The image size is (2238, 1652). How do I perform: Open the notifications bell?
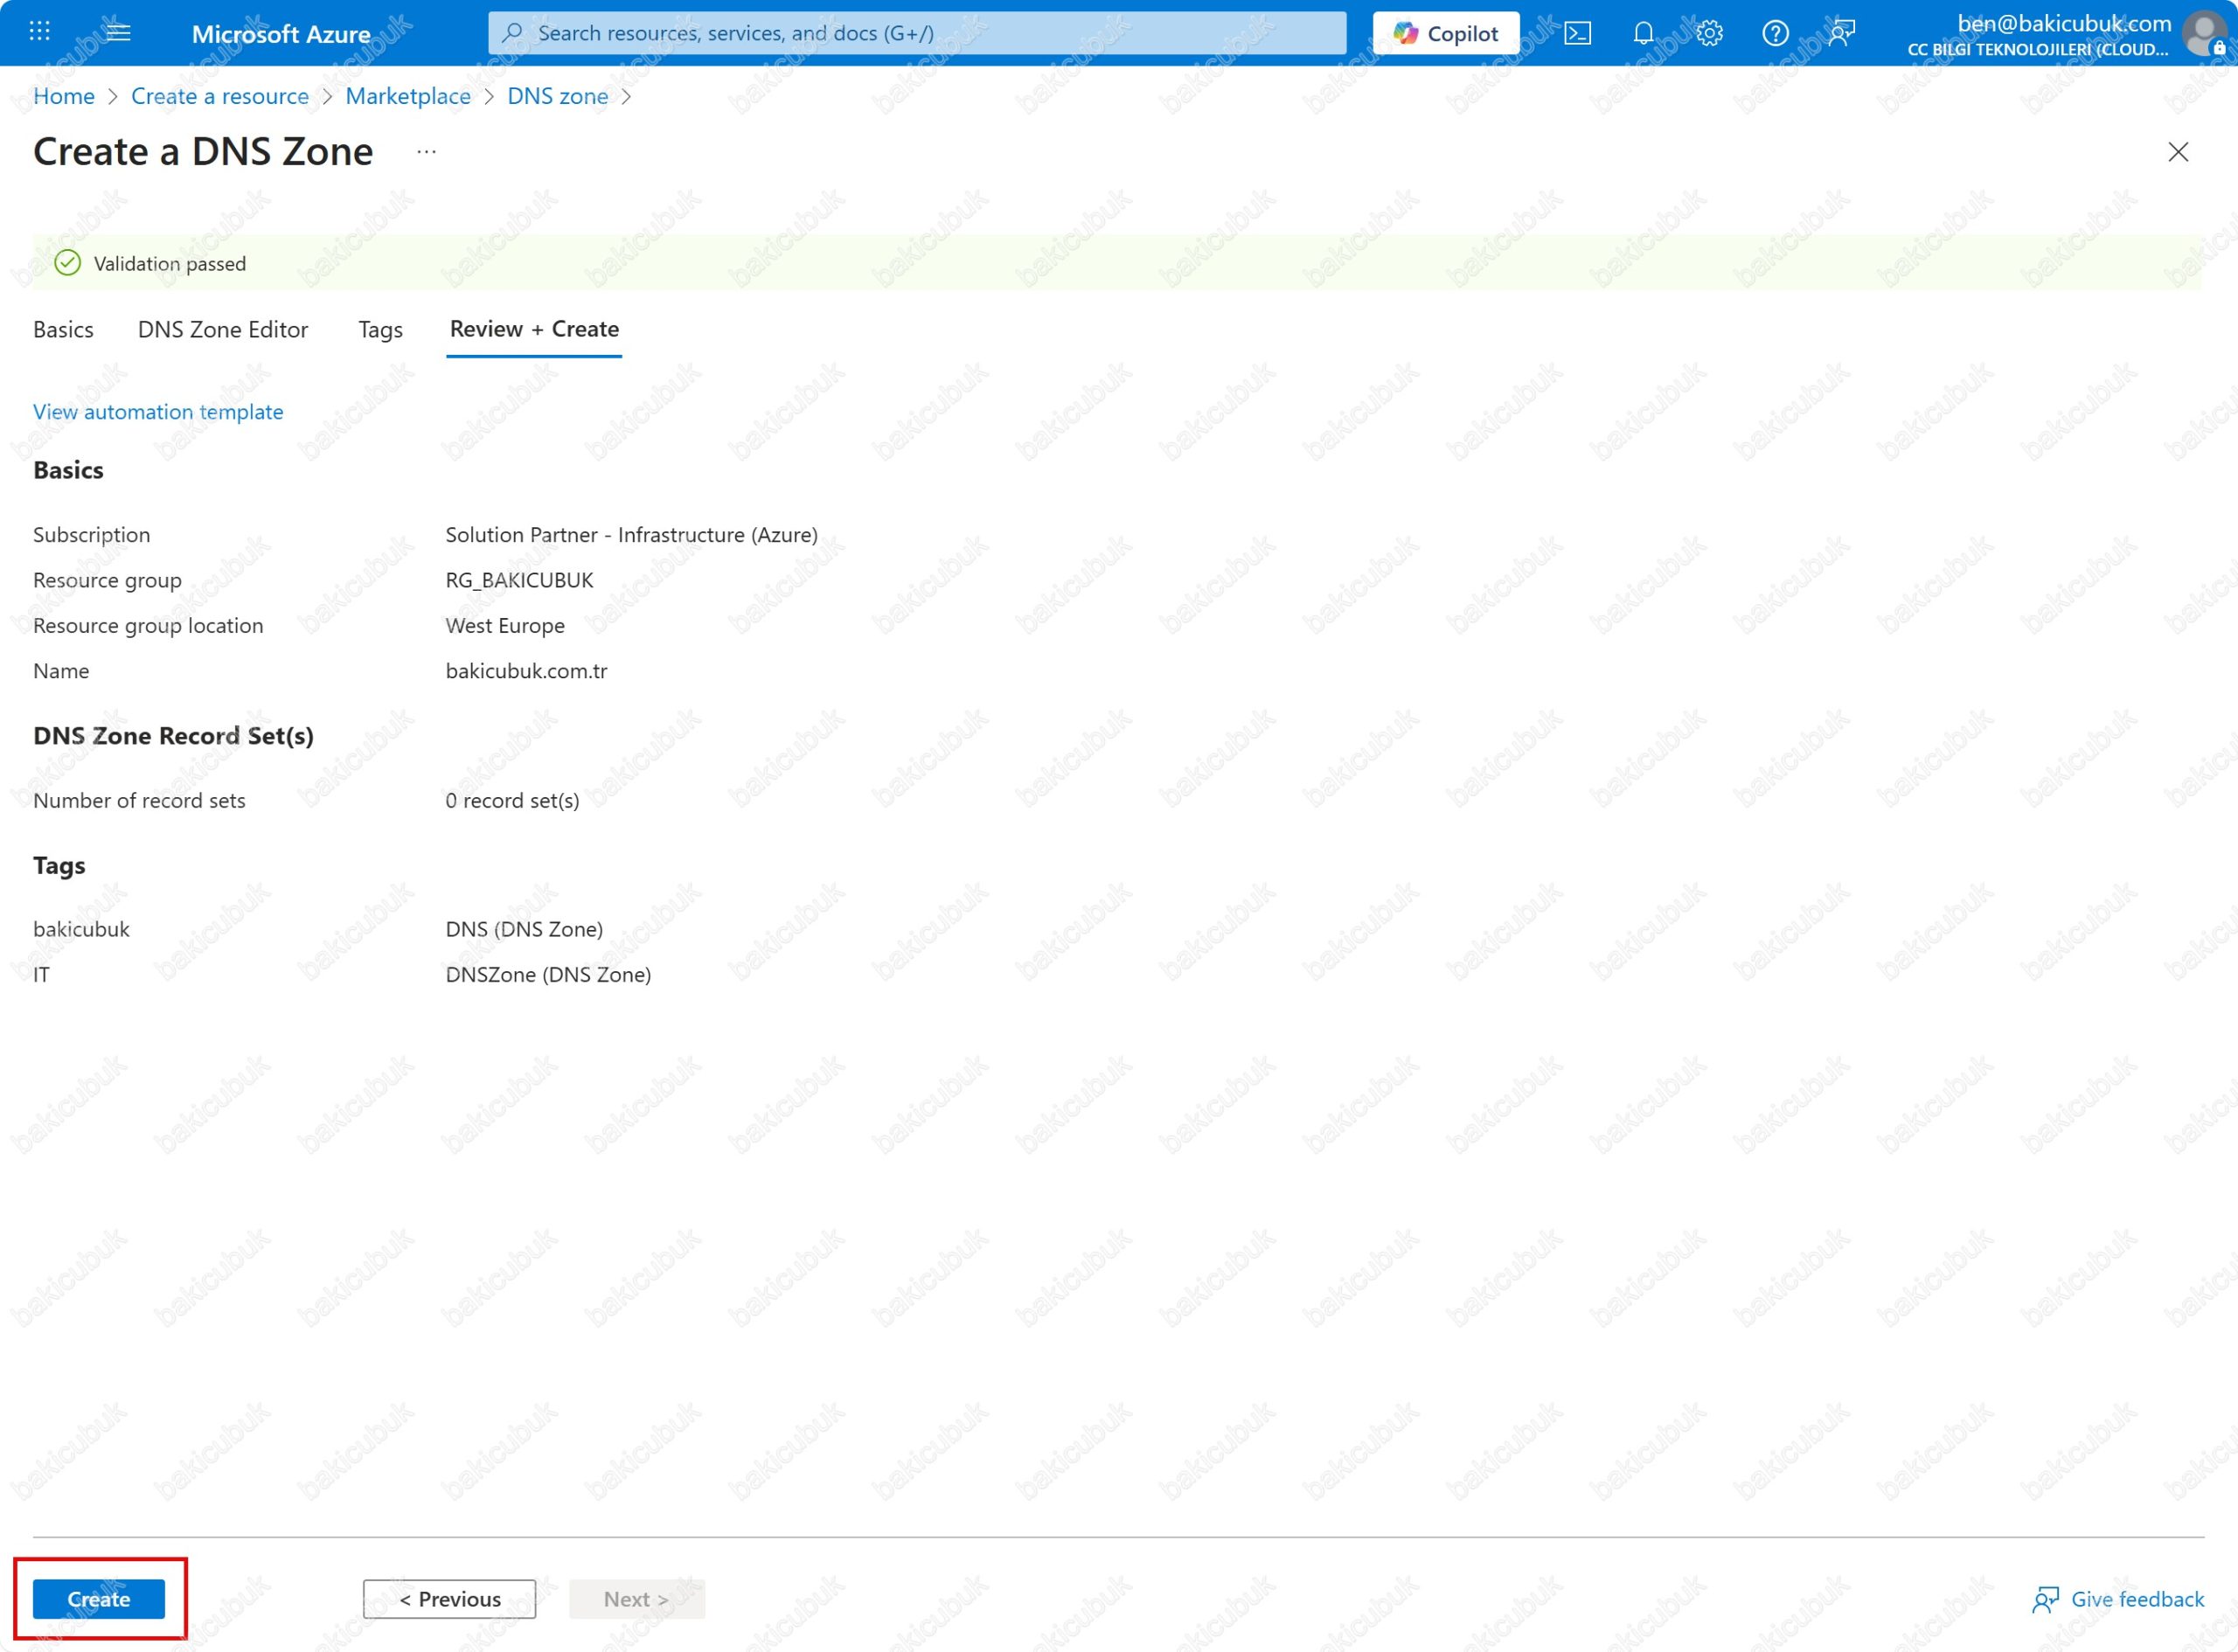tap(1643, 33)
